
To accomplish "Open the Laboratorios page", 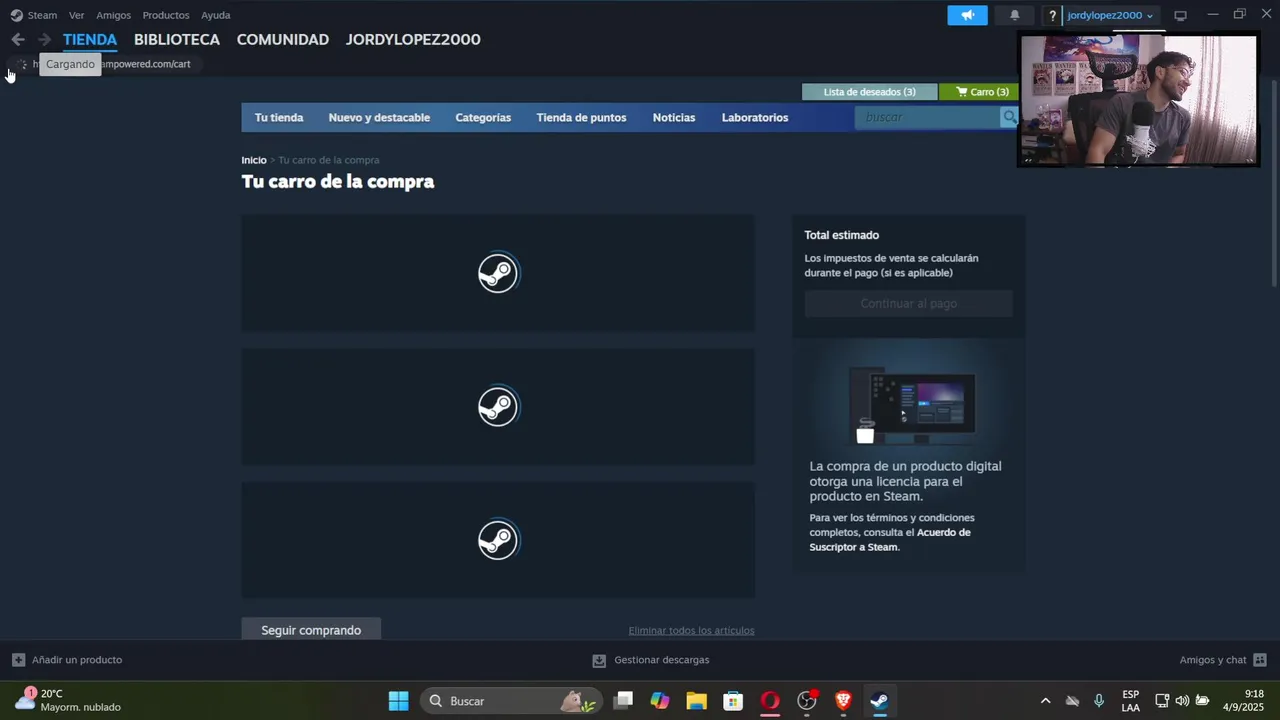I will point(755,117).
